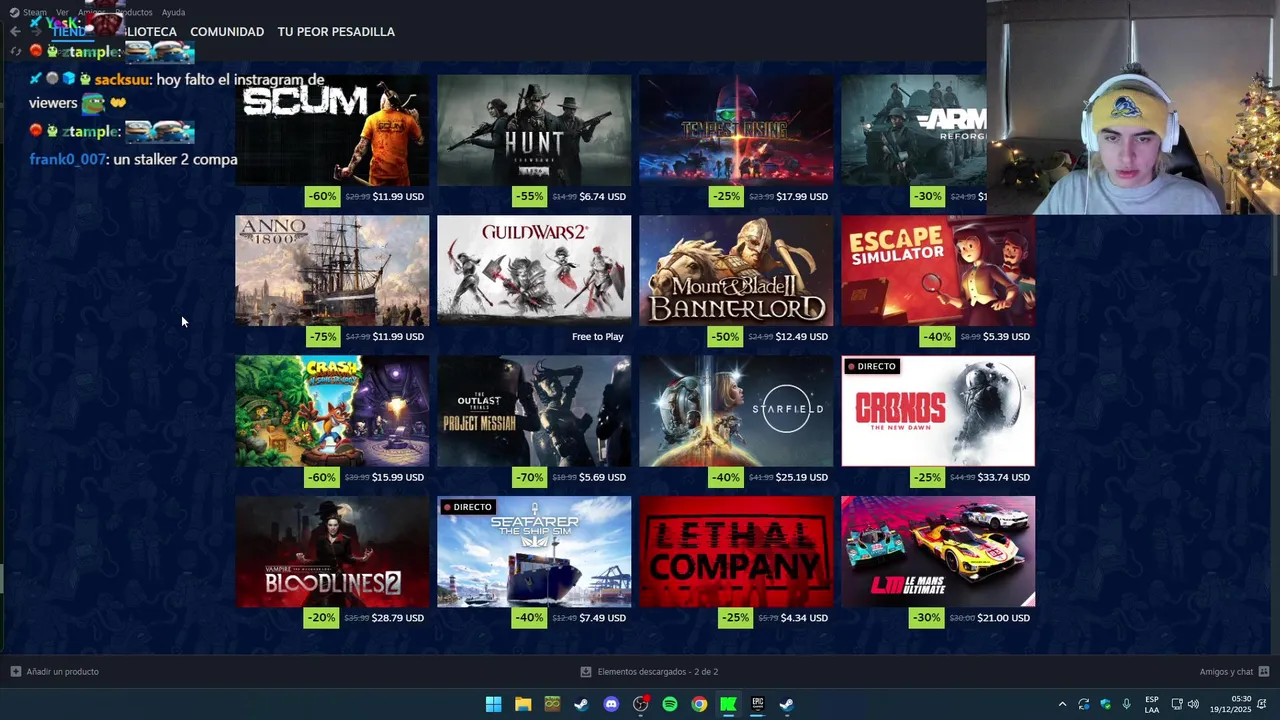The image size is (1280, 720).
Task: Open Spotify from the taskbar
Action: (670, 704)
